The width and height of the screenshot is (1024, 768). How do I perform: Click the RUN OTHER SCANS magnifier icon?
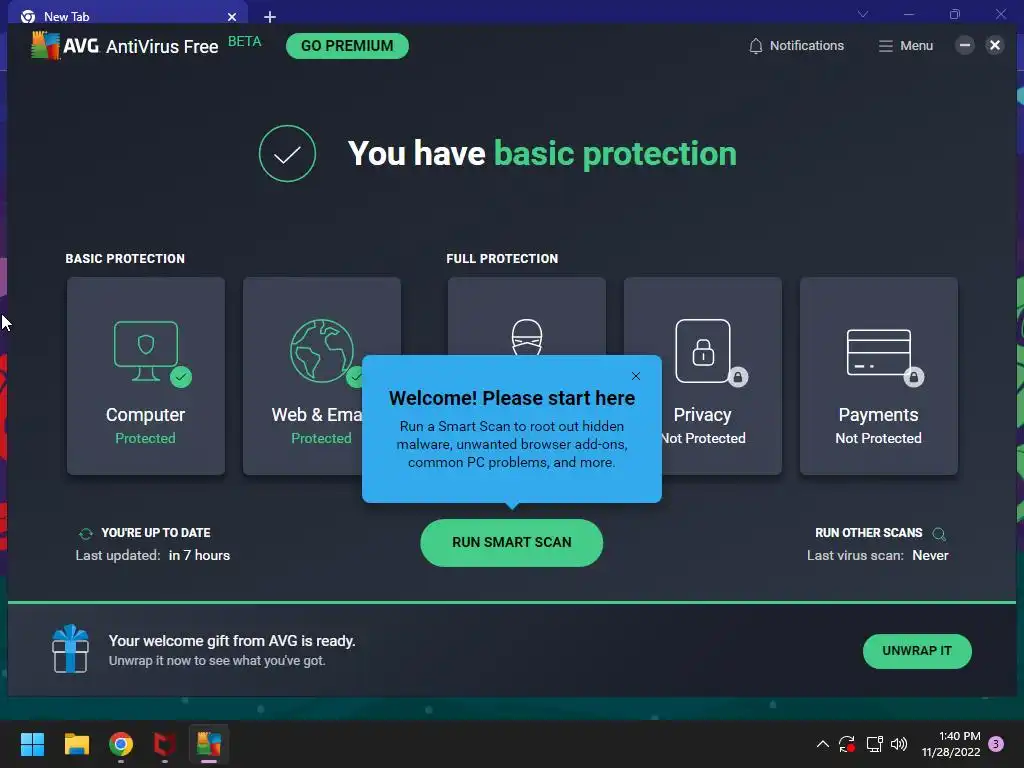[939, 534]
